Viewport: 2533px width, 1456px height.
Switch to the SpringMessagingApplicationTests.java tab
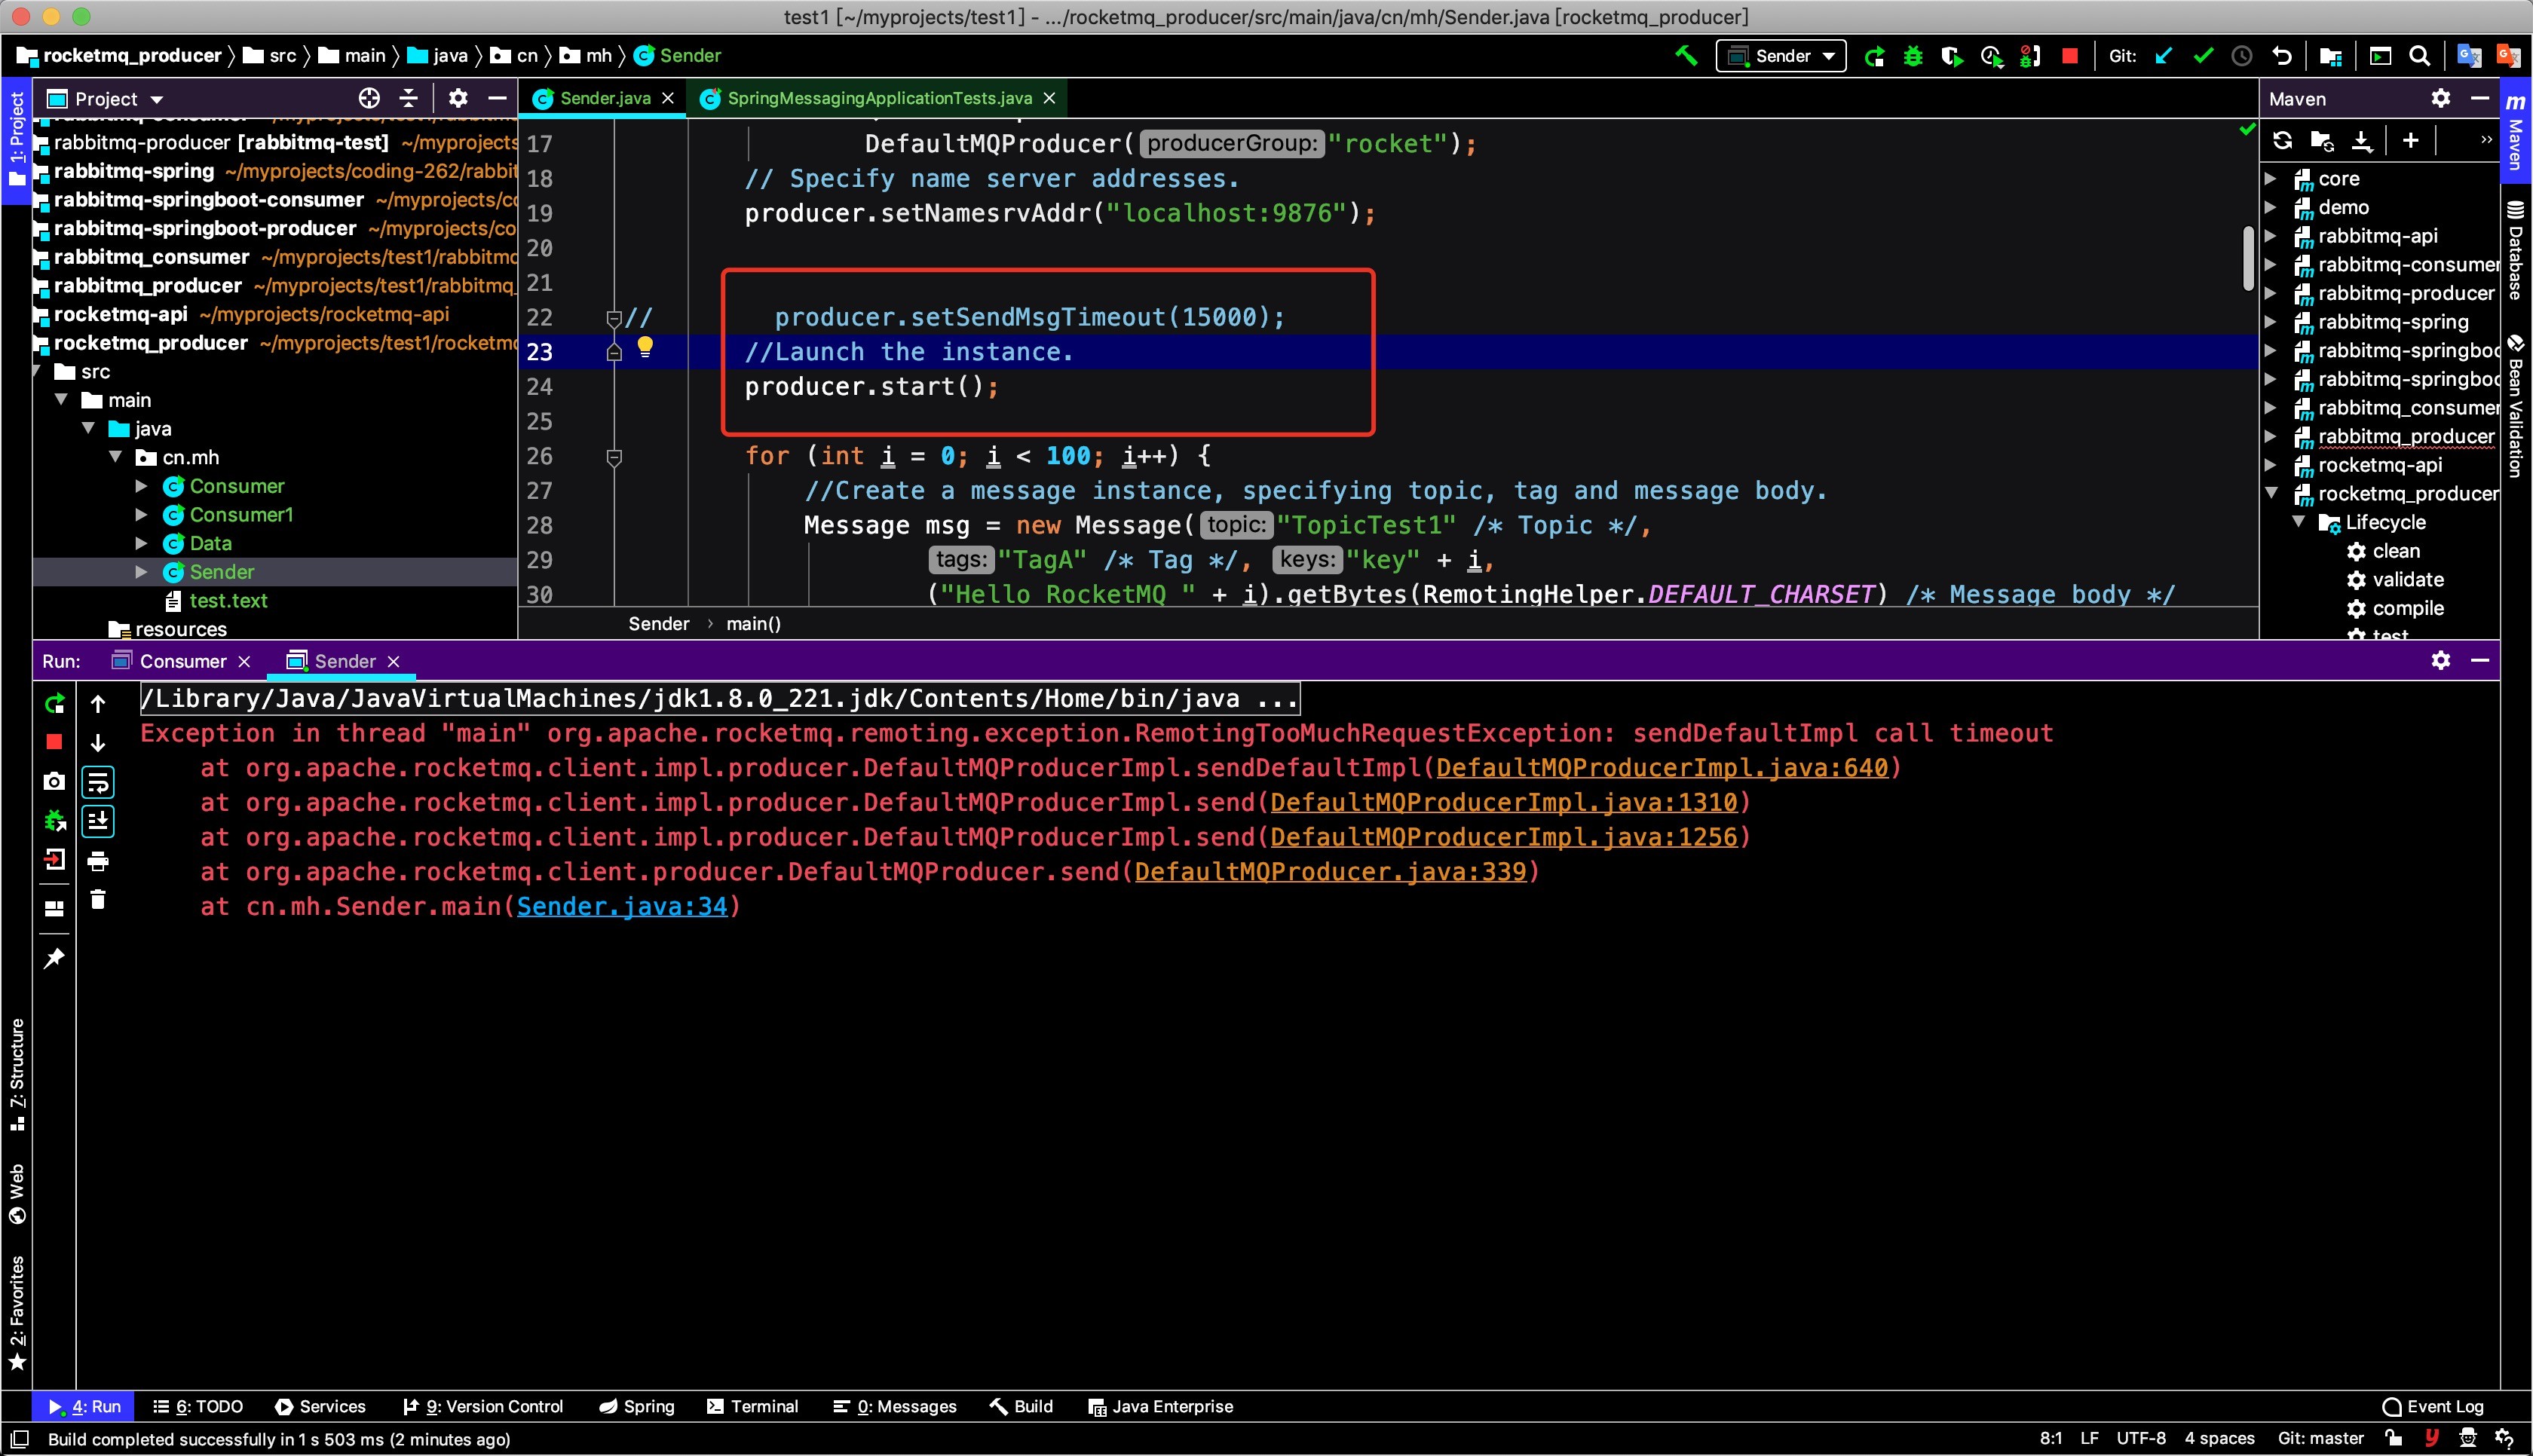point(879,98)
